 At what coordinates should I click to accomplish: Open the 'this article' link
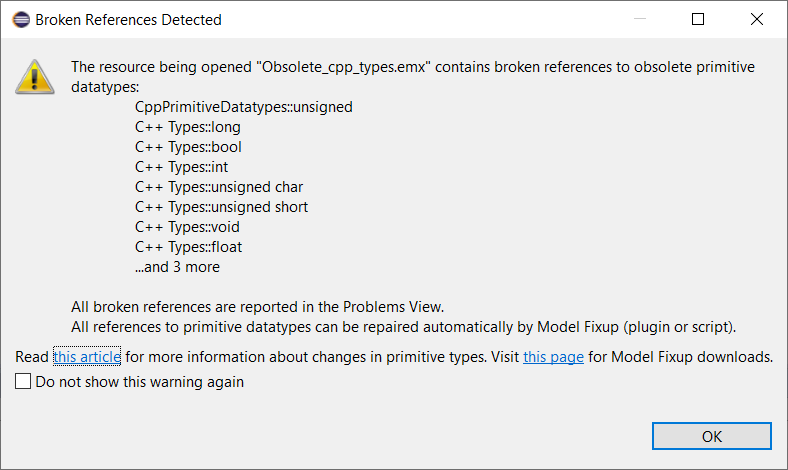click(87, 357)
